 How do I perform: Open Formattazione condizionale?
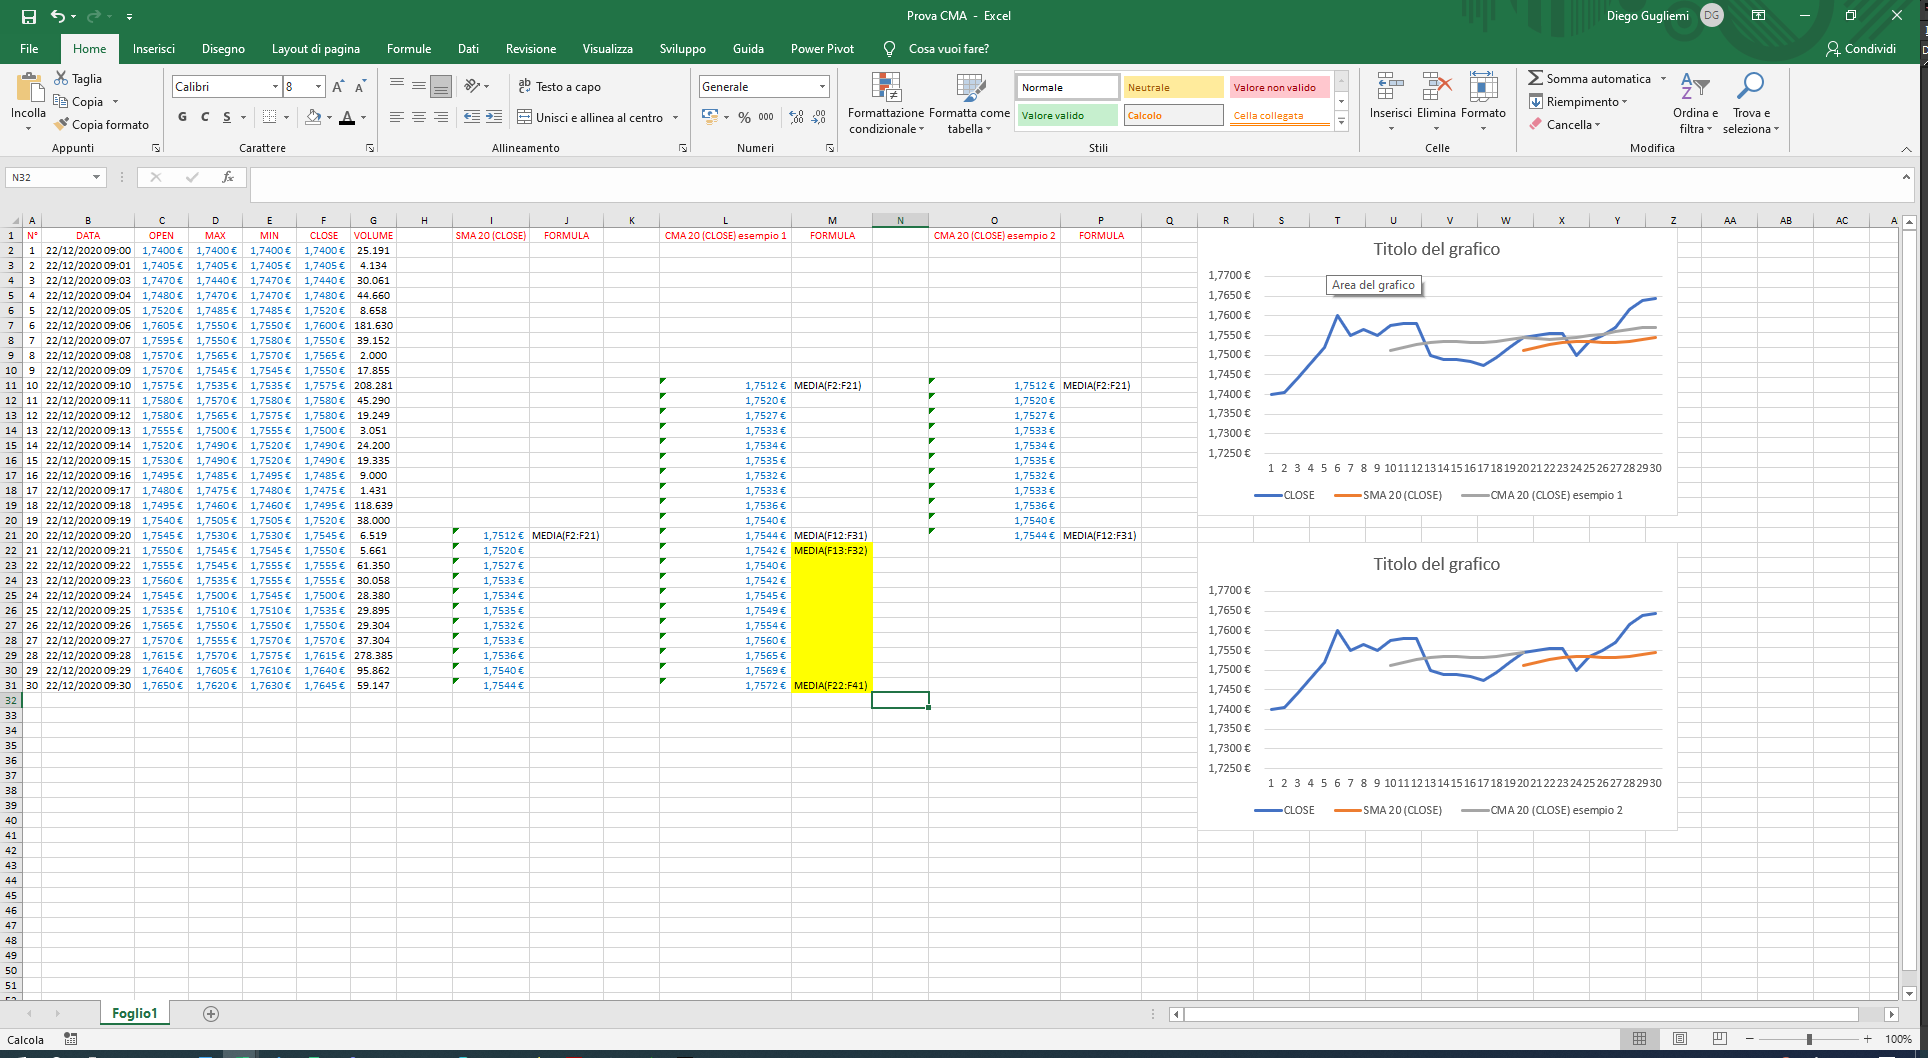pyautogui.click(x=886, y=103)
